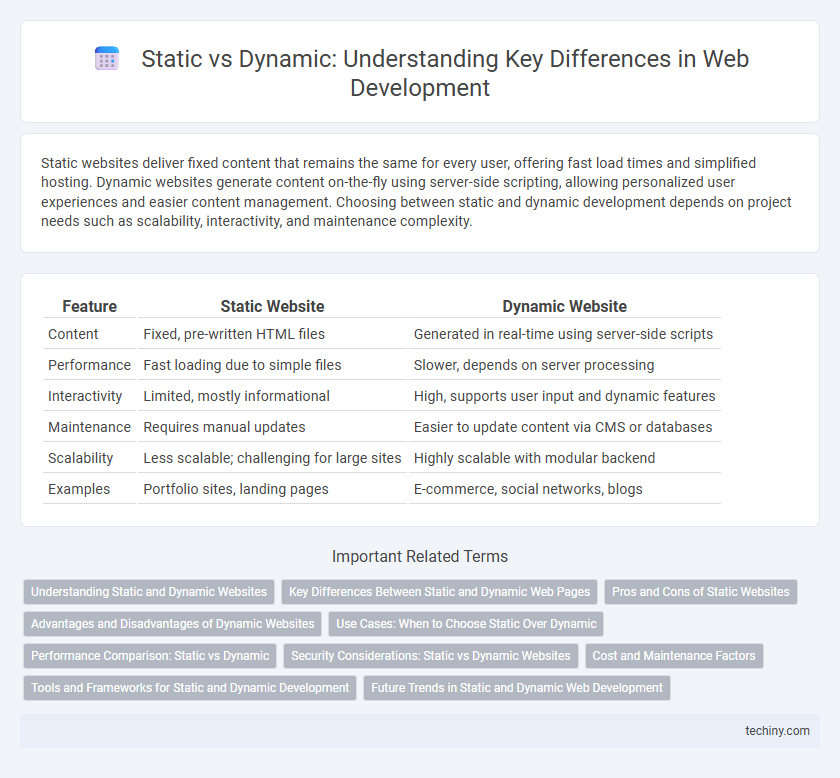Image resolution: width=840 pixels, height=778 pixels.
Task: Open Key Differences Between Static and Dynamic Web Pages
Action: (x=439, y=592)
